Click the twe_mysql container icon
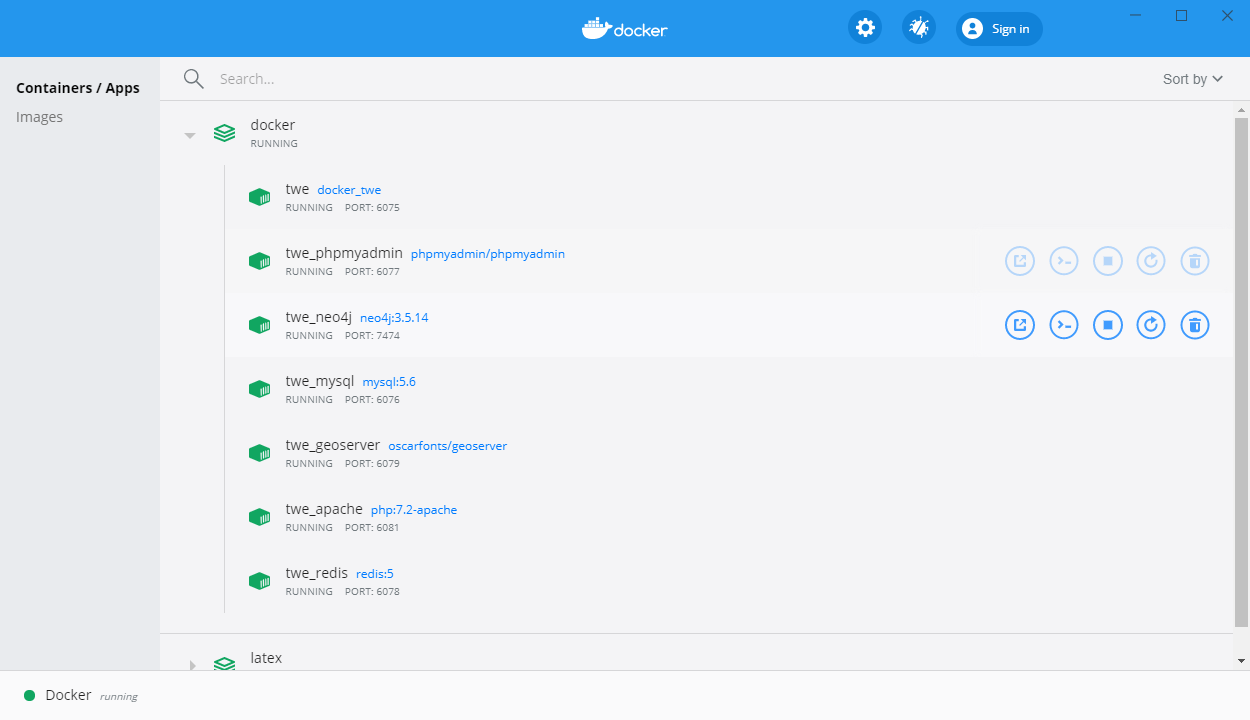The height and width of the screenshot is (720, 1250). pos(260,389)
